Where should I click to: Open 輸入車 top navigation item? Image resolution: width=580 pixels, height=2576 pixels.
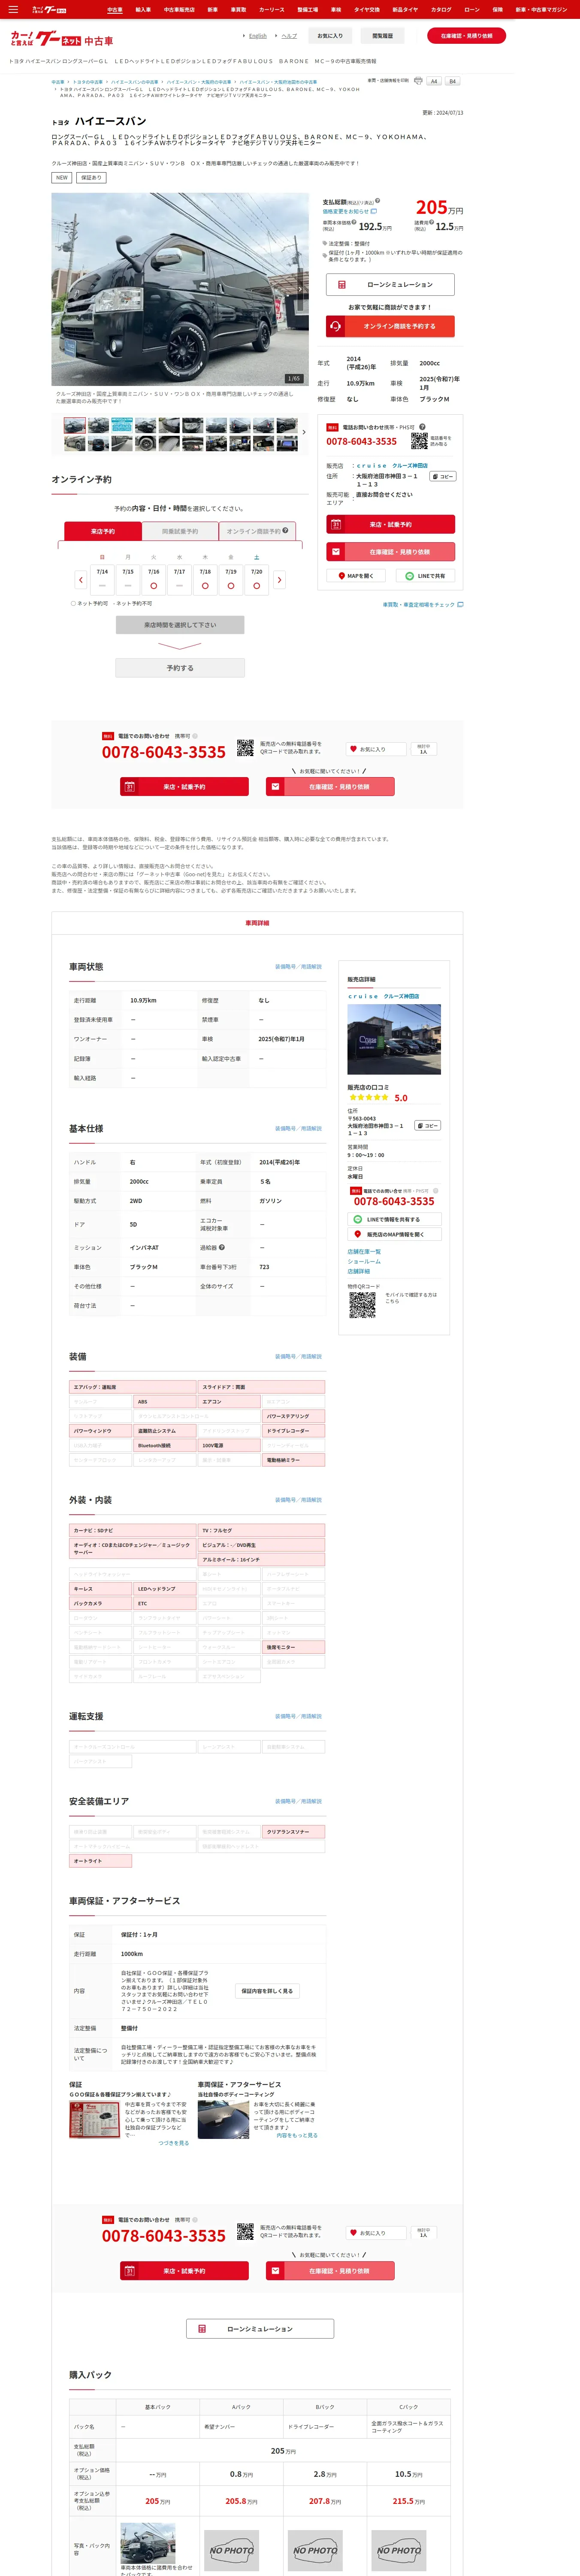143,9
